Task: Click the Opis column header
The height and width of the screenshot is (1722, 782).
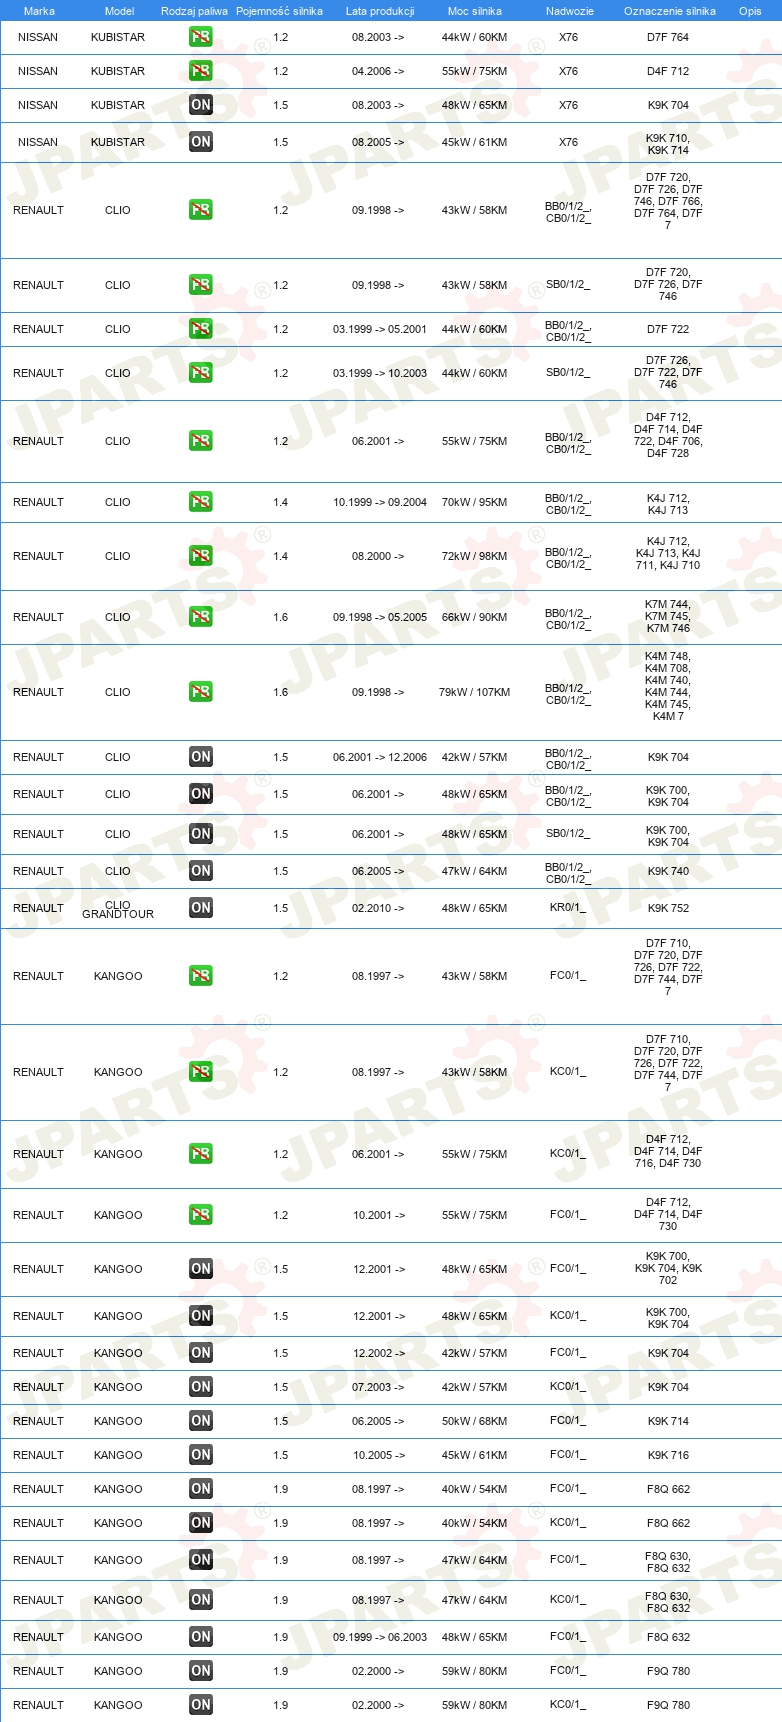Action: [x=750, y=11]
